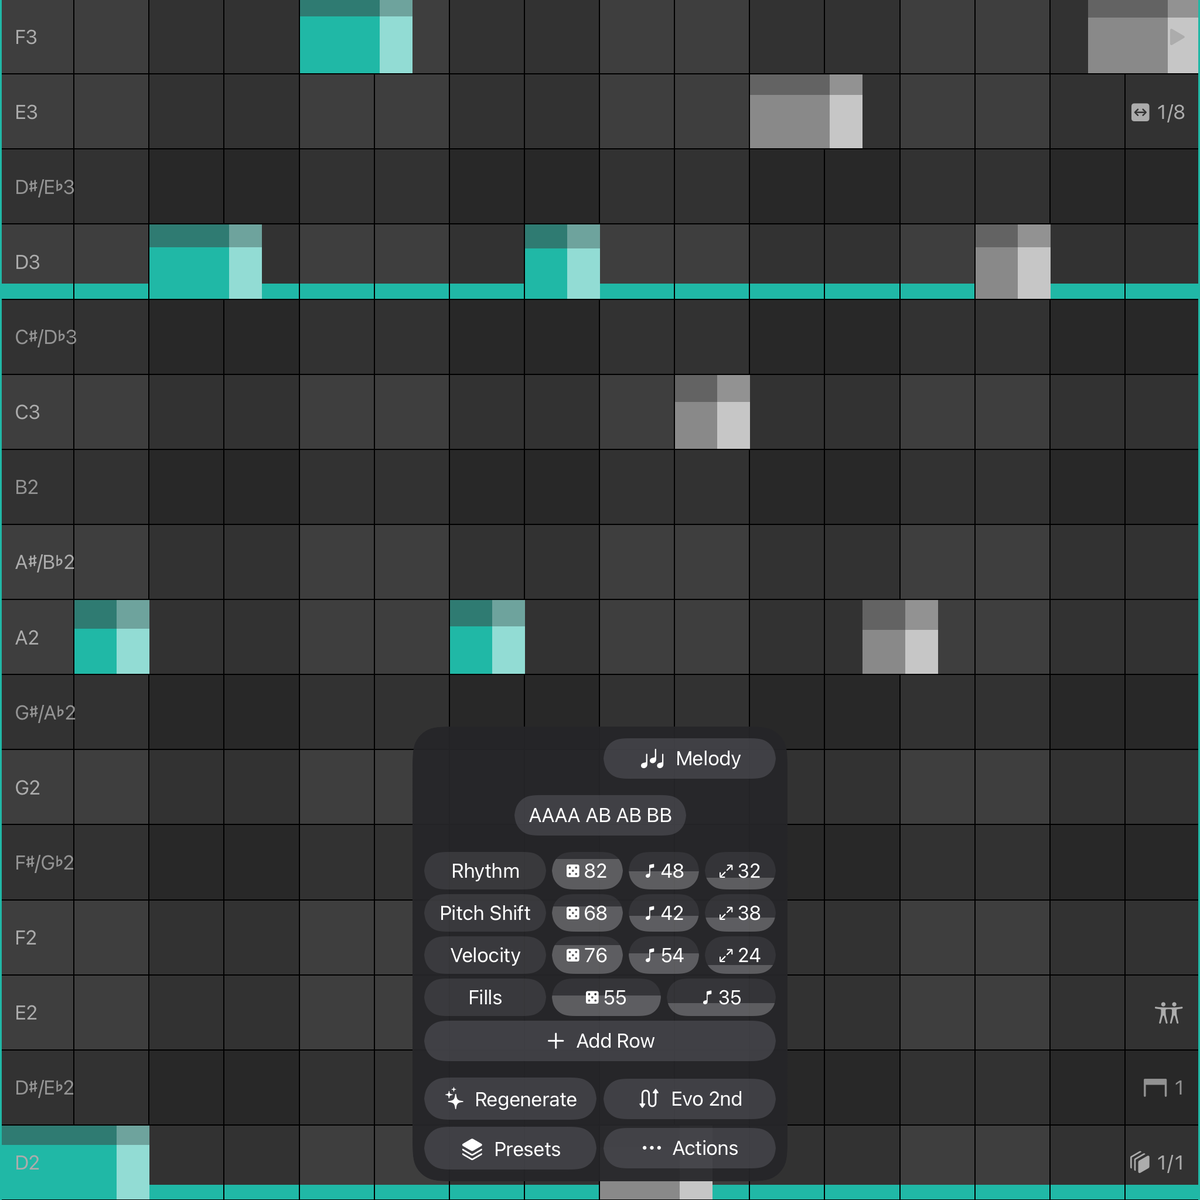Select the gray D3 note
This screenshot has height=1200, width=1200.
[x=1013, y=262]
